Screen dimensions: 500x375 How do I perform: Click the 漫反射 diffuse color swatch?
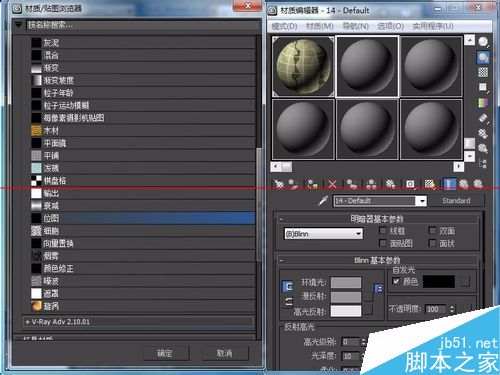[x=346, y=297]
